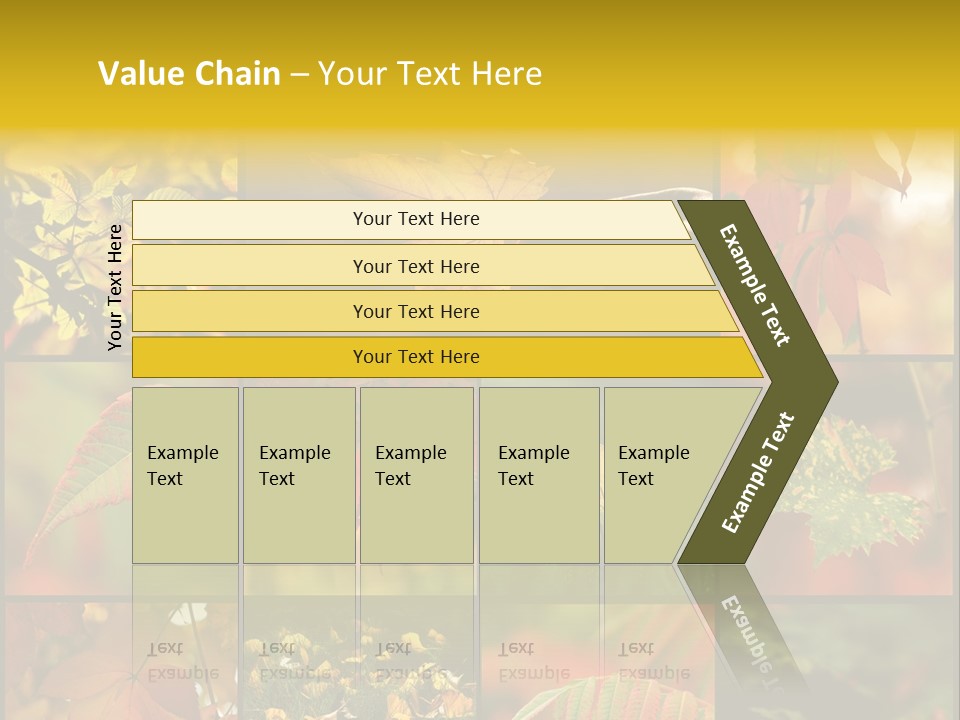Click the reflected text under the third box
960x720 pixels.
tap(411, 661)
